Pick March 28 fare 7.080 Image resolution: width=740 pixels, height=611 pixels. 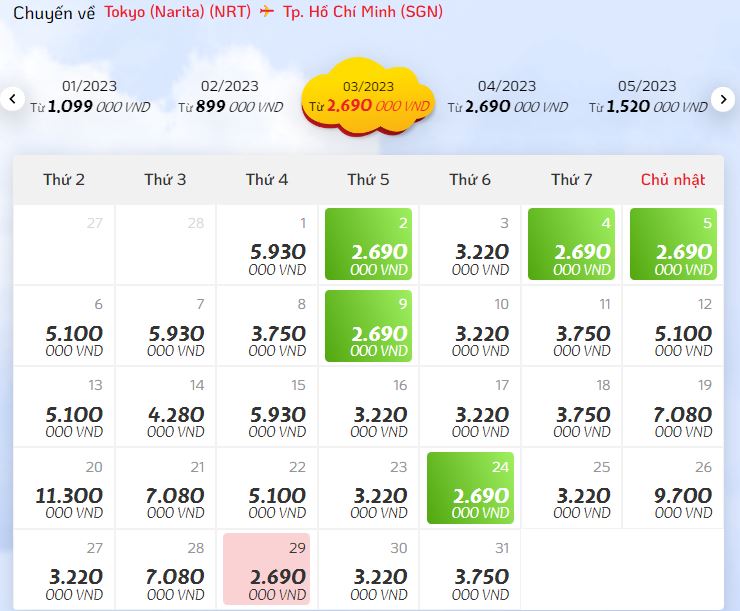click(x=165, y=569)
